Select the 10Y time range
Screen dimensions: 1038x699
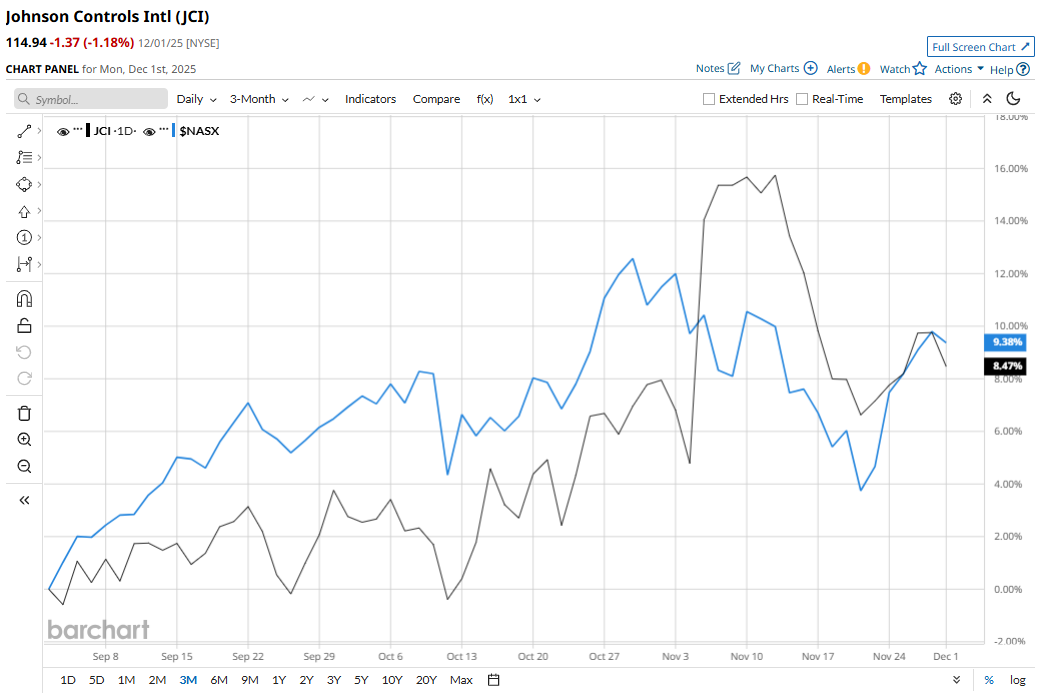coord(392,680)
